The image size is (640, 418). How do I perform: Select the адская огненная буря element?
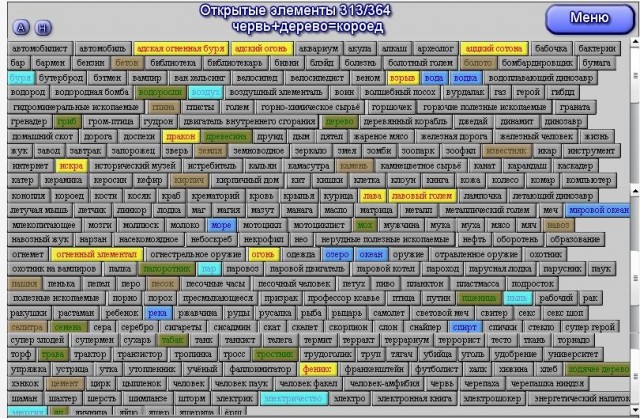180,49
